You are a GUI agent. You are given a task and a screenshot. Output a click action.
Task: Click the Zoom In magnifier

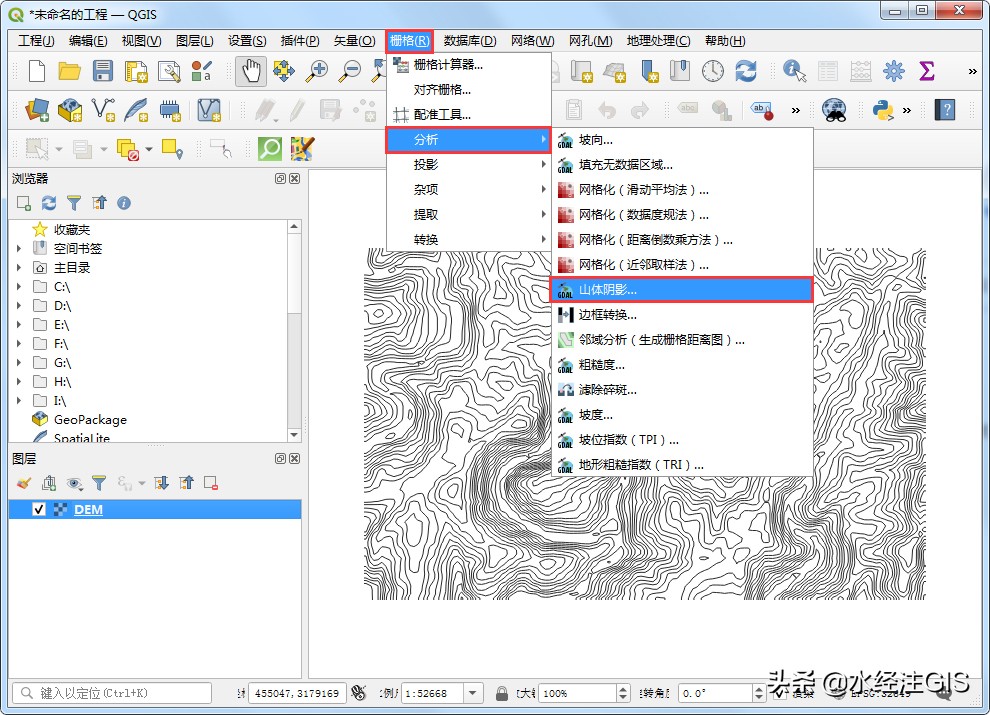click(x=317, y=71)
